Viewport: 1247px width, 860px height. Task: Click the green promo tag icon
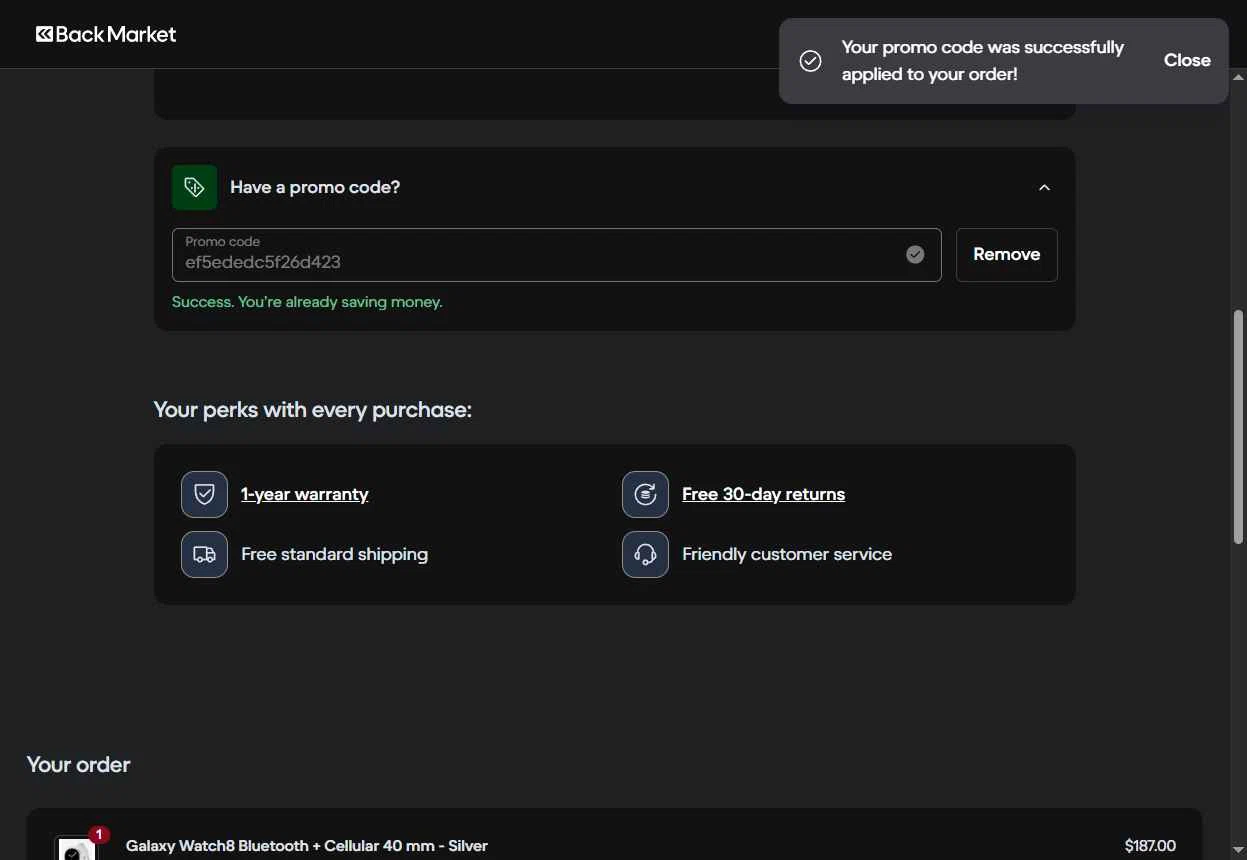[194, 187]
